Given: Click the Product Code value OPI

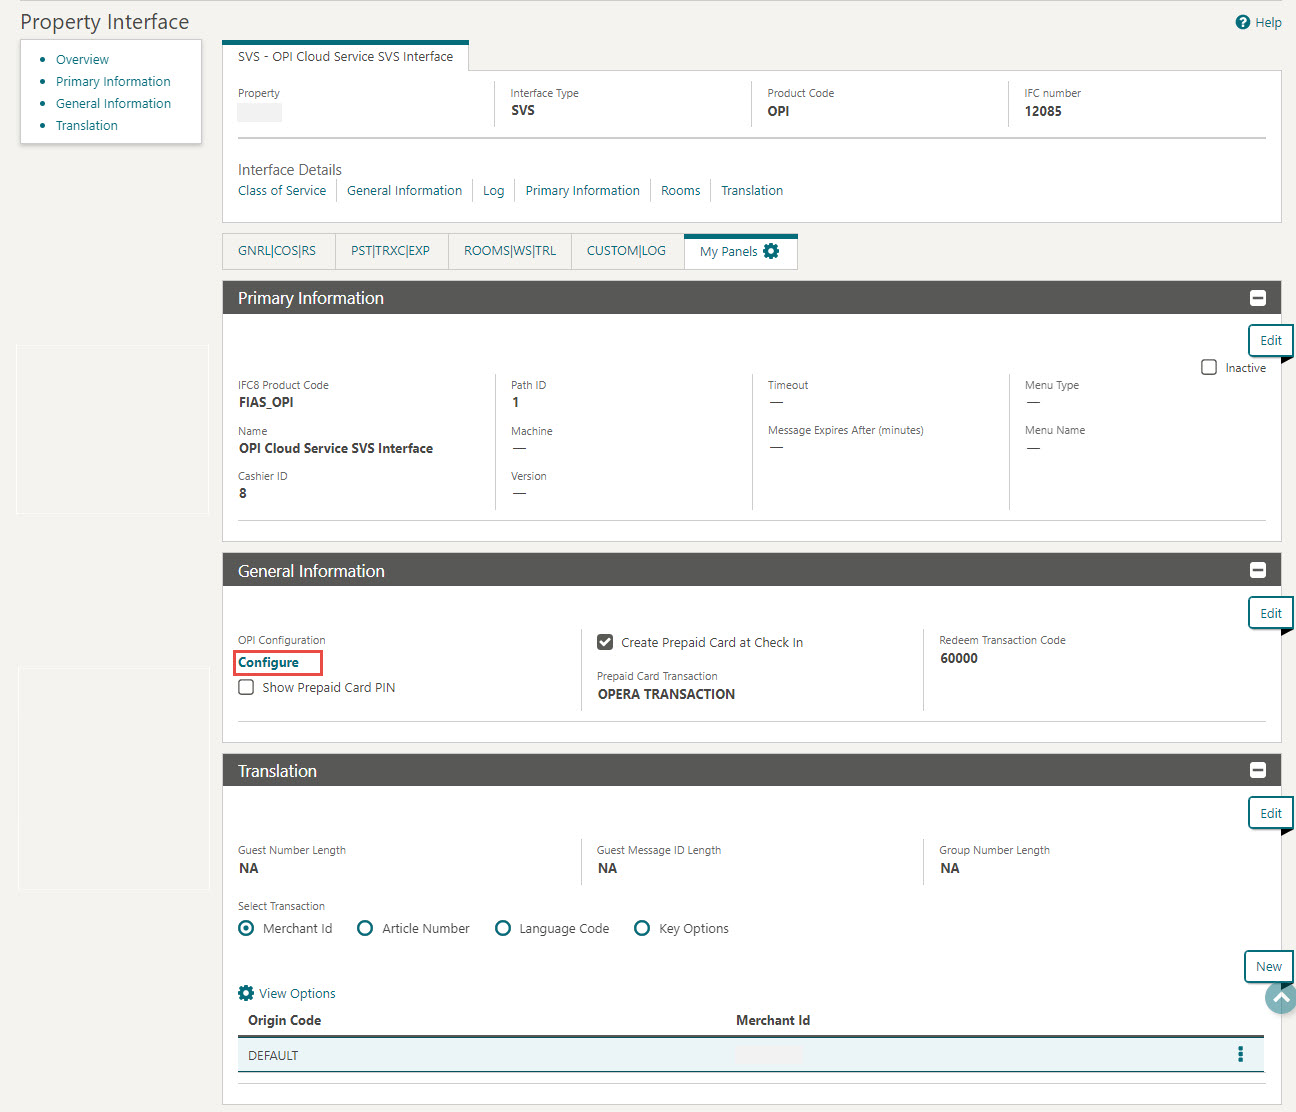Looking at the screenshot, I should tap(778, 111).
